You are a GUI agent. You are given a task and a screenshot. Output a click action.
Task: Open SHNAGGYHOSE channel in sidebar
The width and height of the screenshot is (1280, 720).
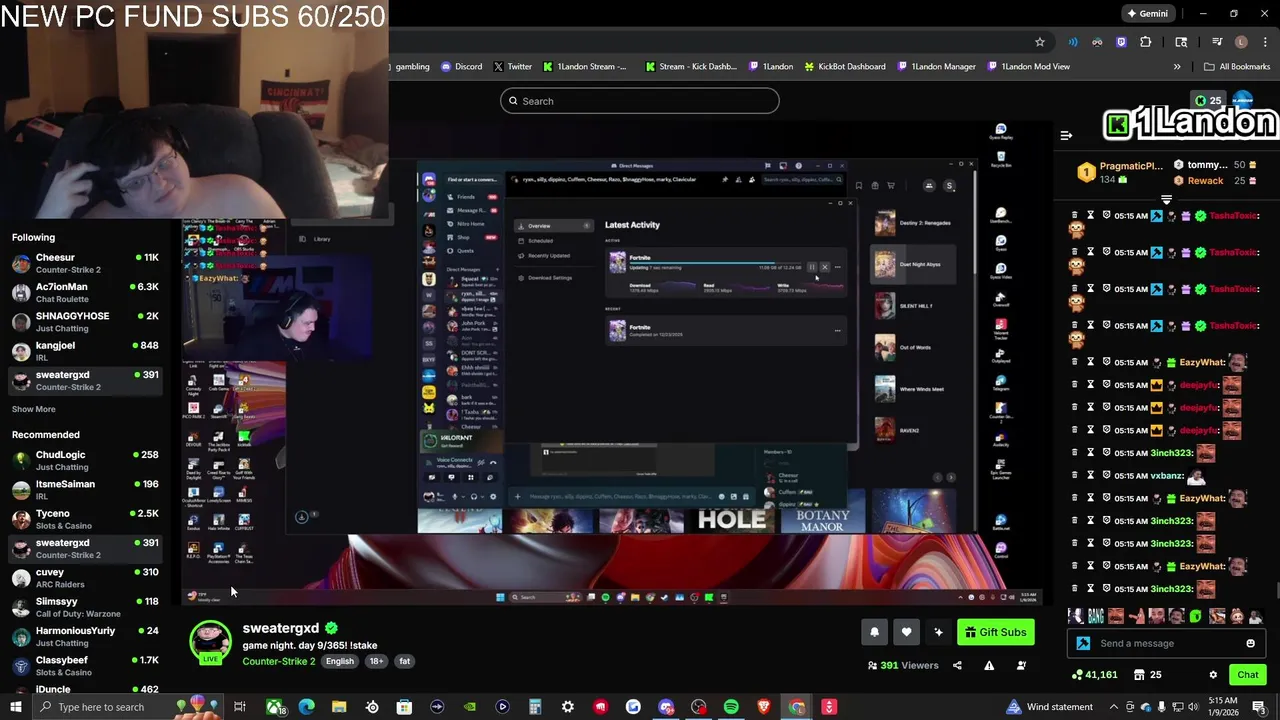pyautogui.click(x=84, y=321)
